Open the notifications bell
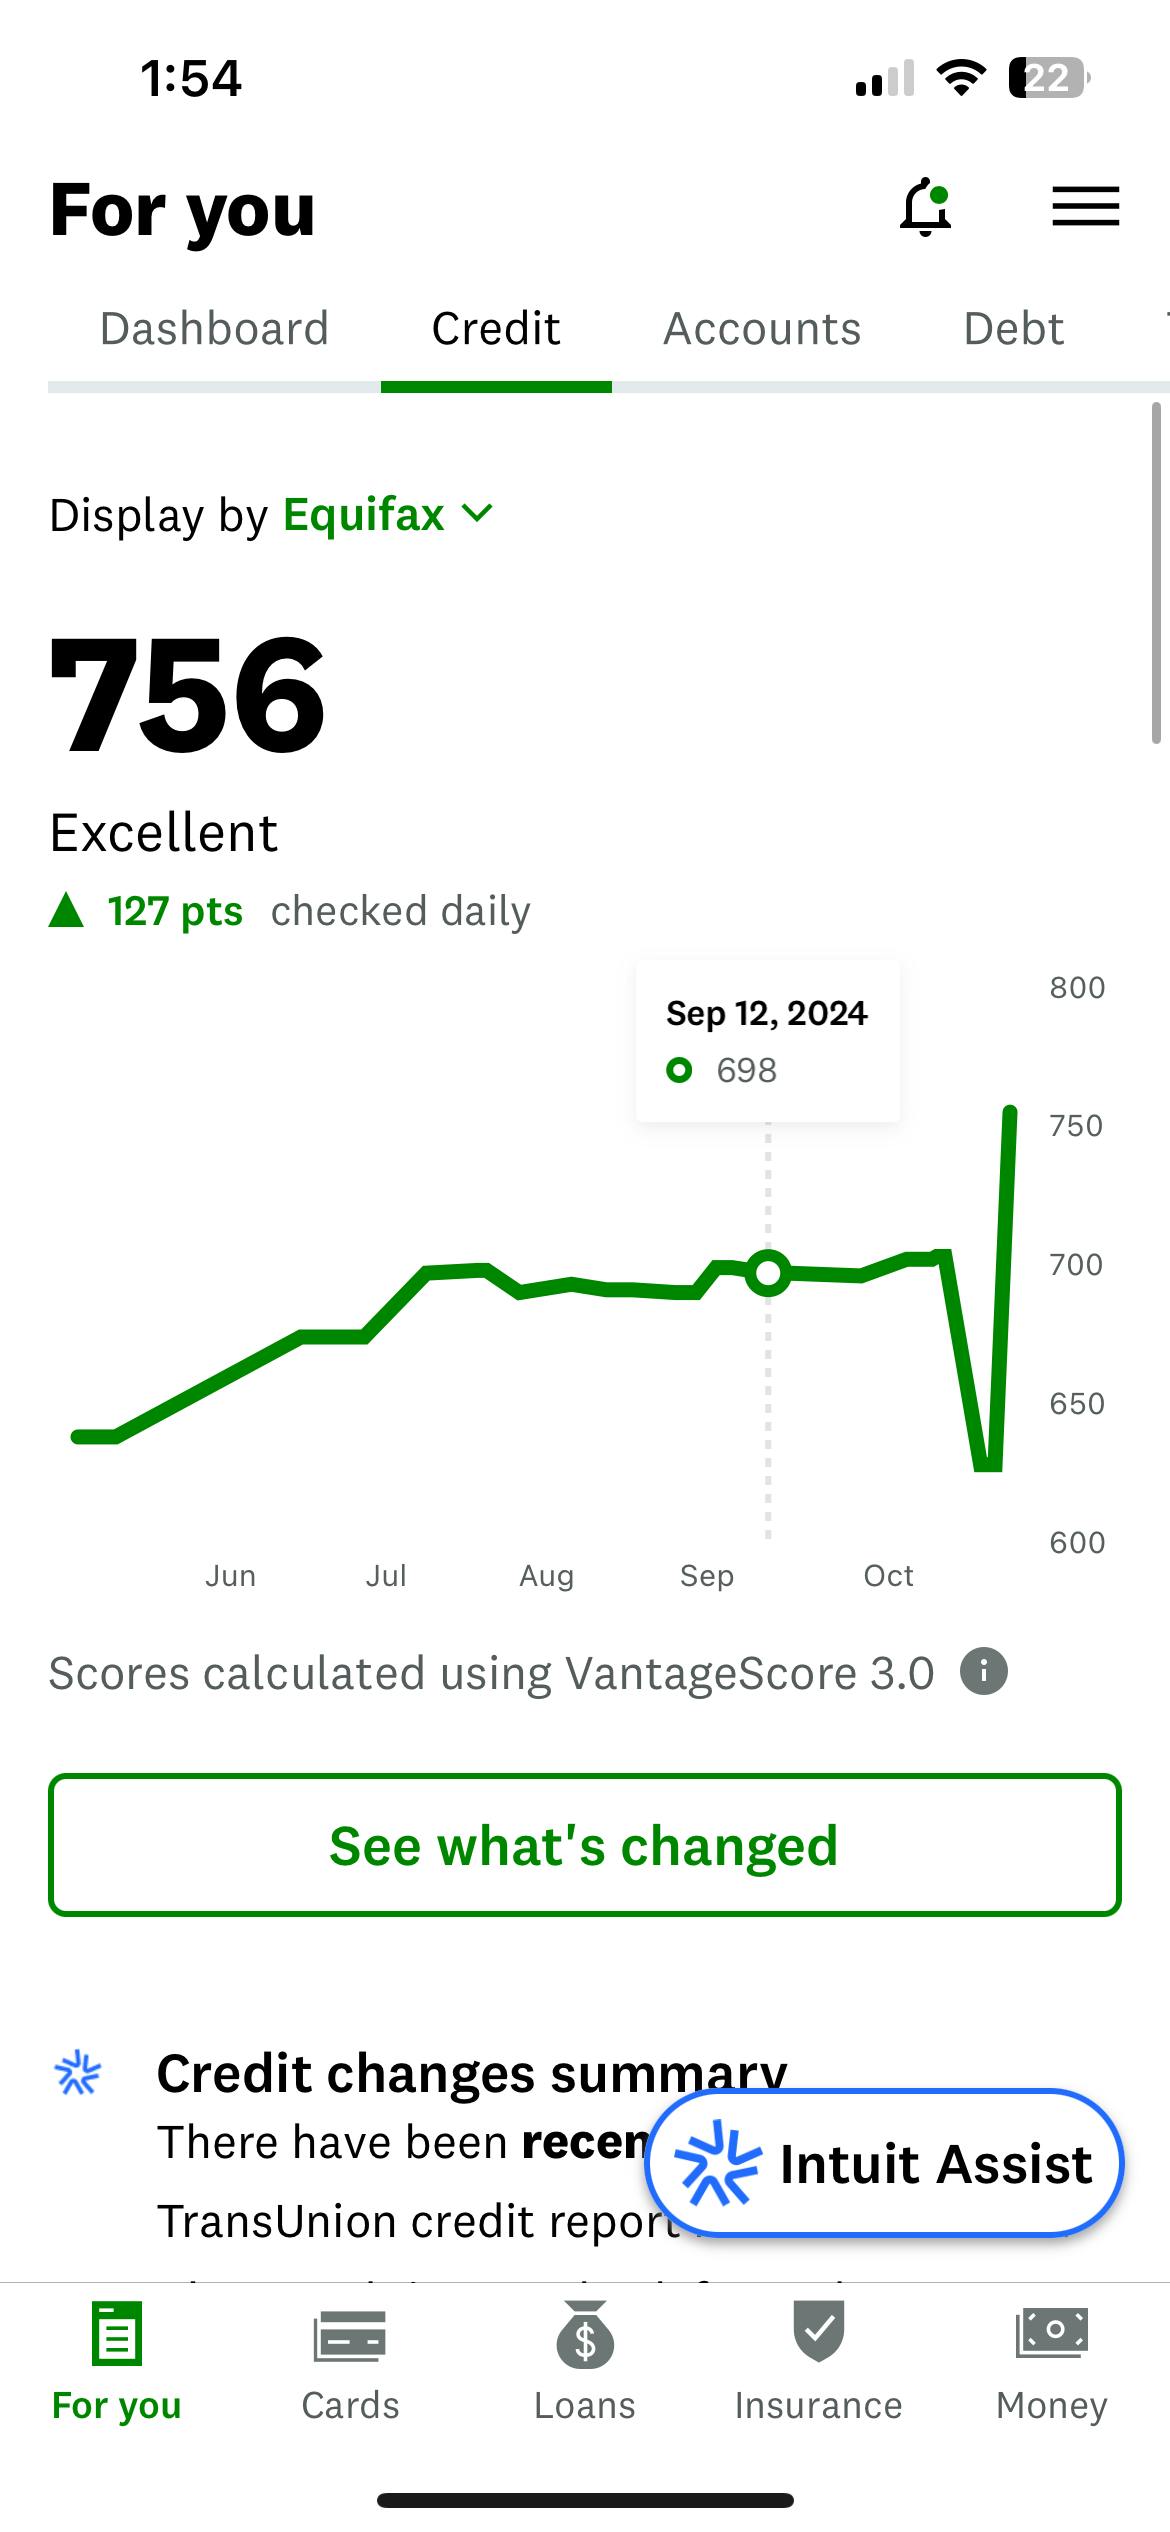This screenshot has width=1170, height=2532. [x=926, y=208]
